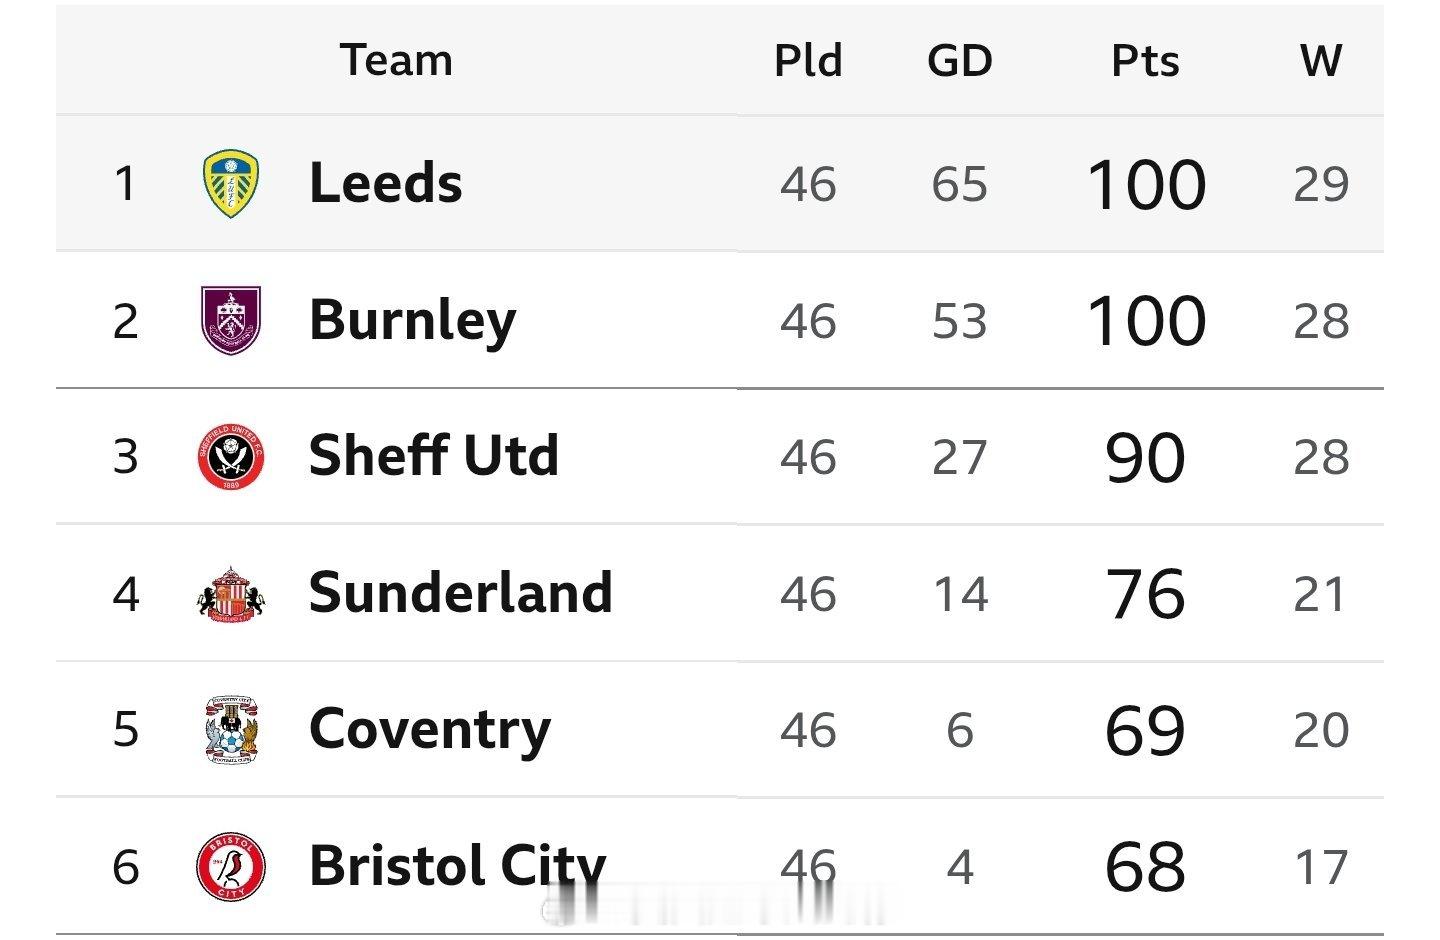This screenshot has height=940, width=1440.
Task: Click the Coventry City club crest
Action: 231,730
